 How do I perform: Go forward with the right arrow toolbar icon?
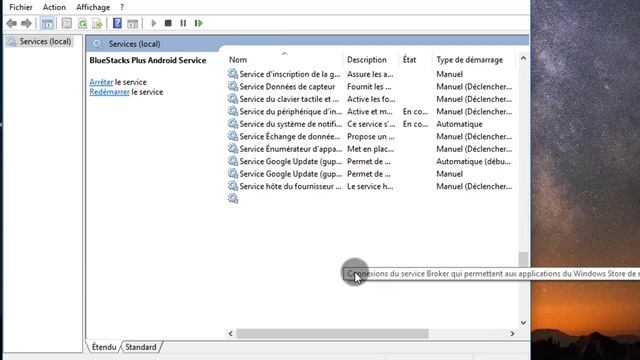click(x=26, y=23)
